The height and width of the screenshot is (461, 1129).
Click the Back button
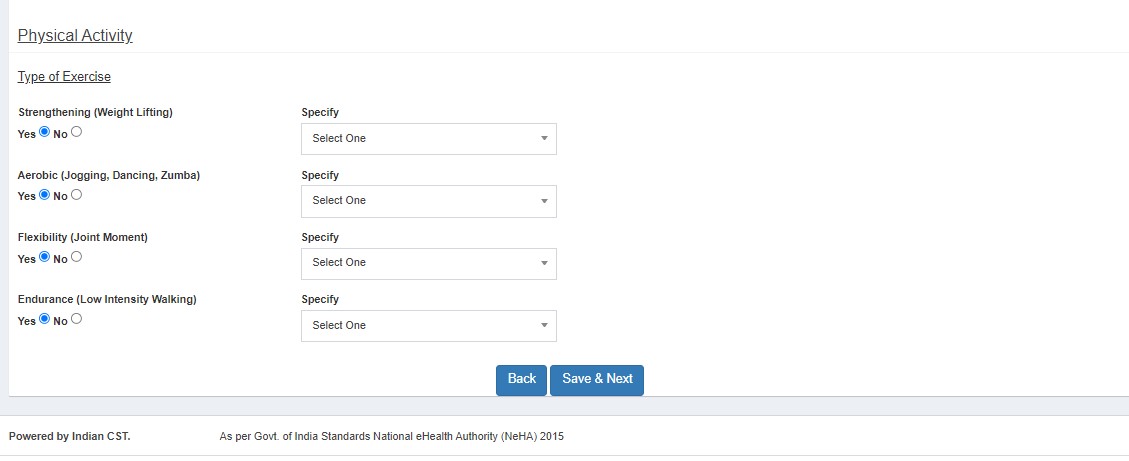tap(521, 379)
